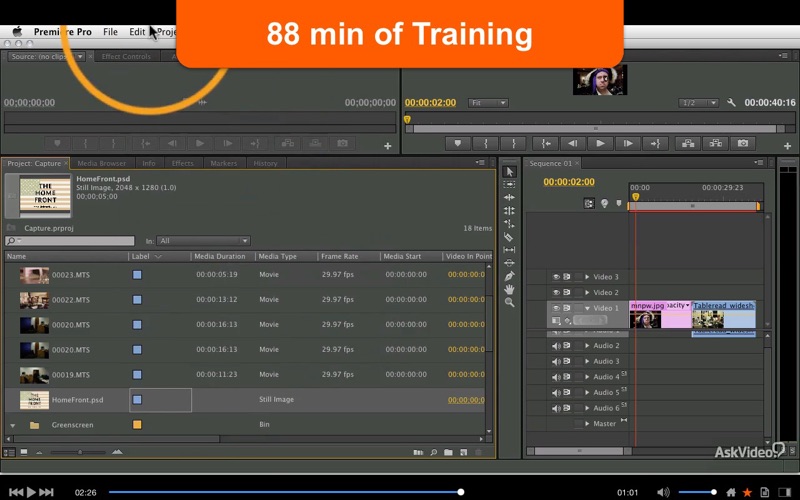Open the File menu
The height and width of the screenshot is (500, 800).
coord(110,32)
